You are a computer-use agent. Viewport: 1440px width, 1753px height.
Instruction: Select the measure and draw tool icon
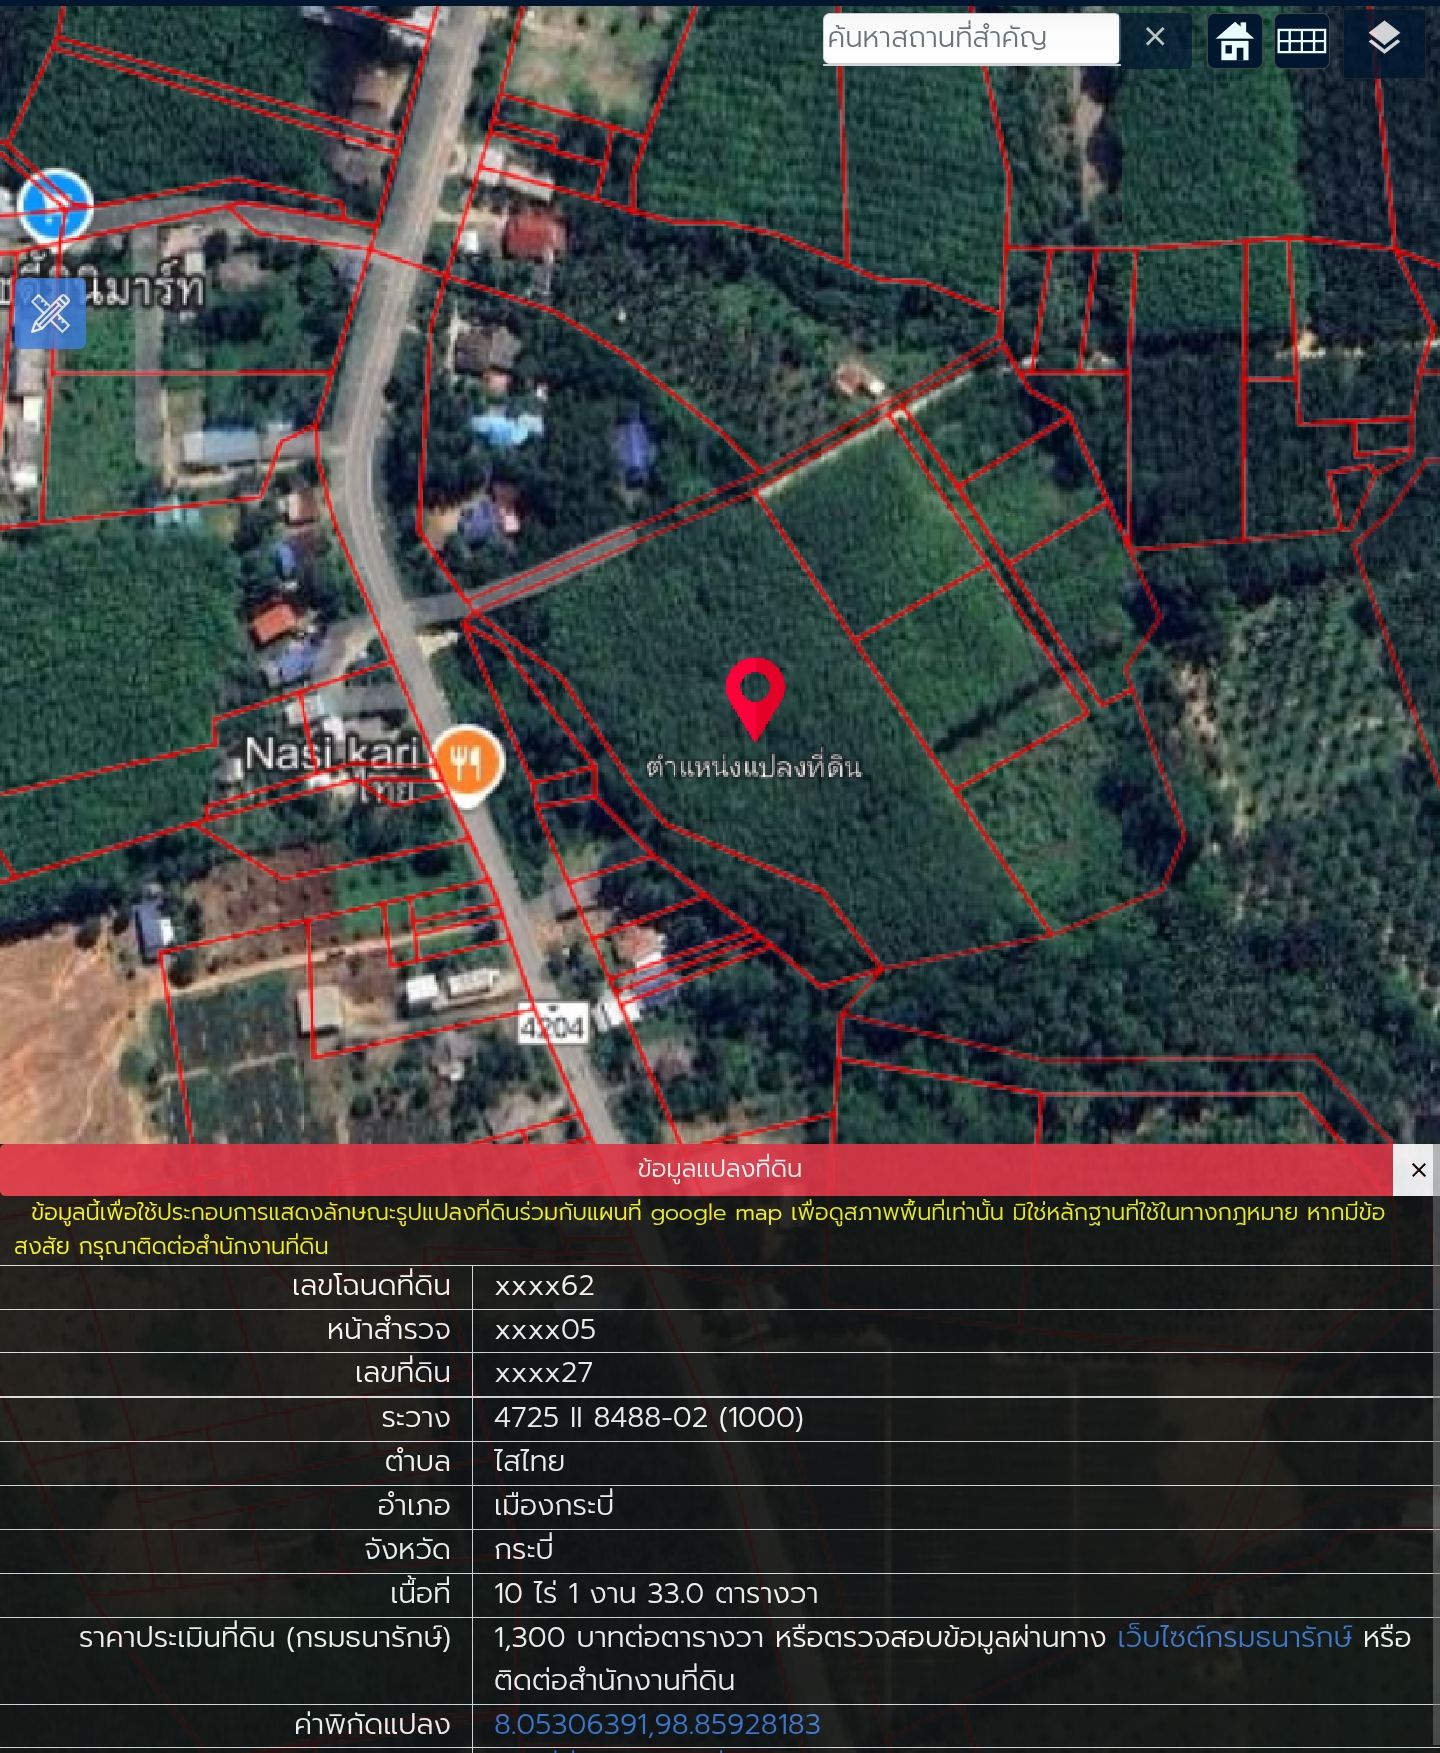click(50, 314)
